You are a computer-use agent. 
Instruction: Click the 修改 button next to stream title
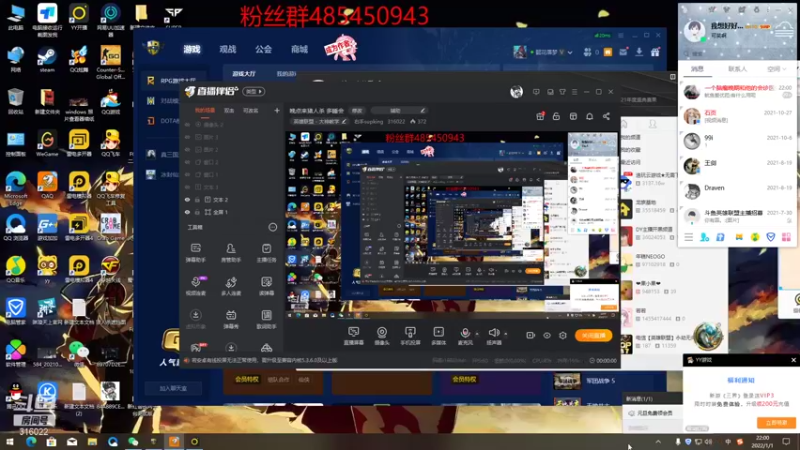[x=357, y=110]
